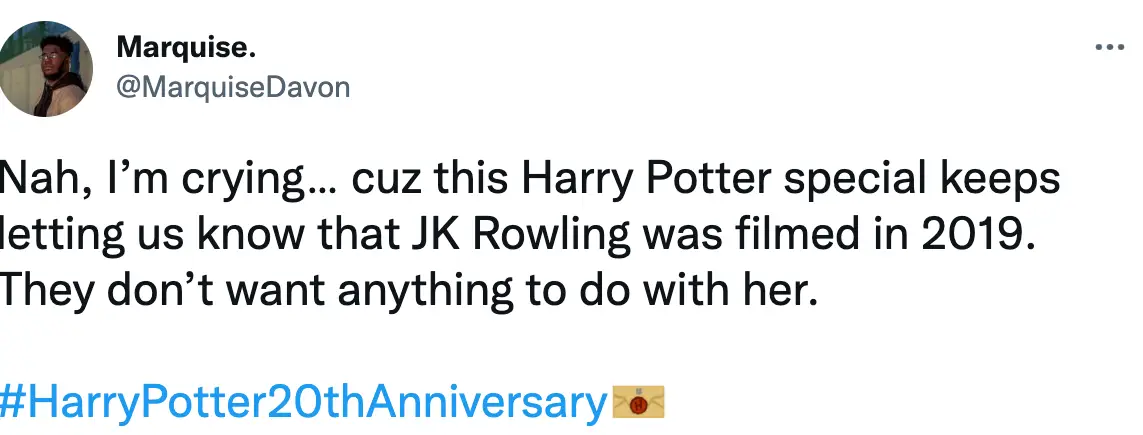The image size is (1143, 435).
Task: Click the @MarquiseDavon handle
Action: coord(233,87)
